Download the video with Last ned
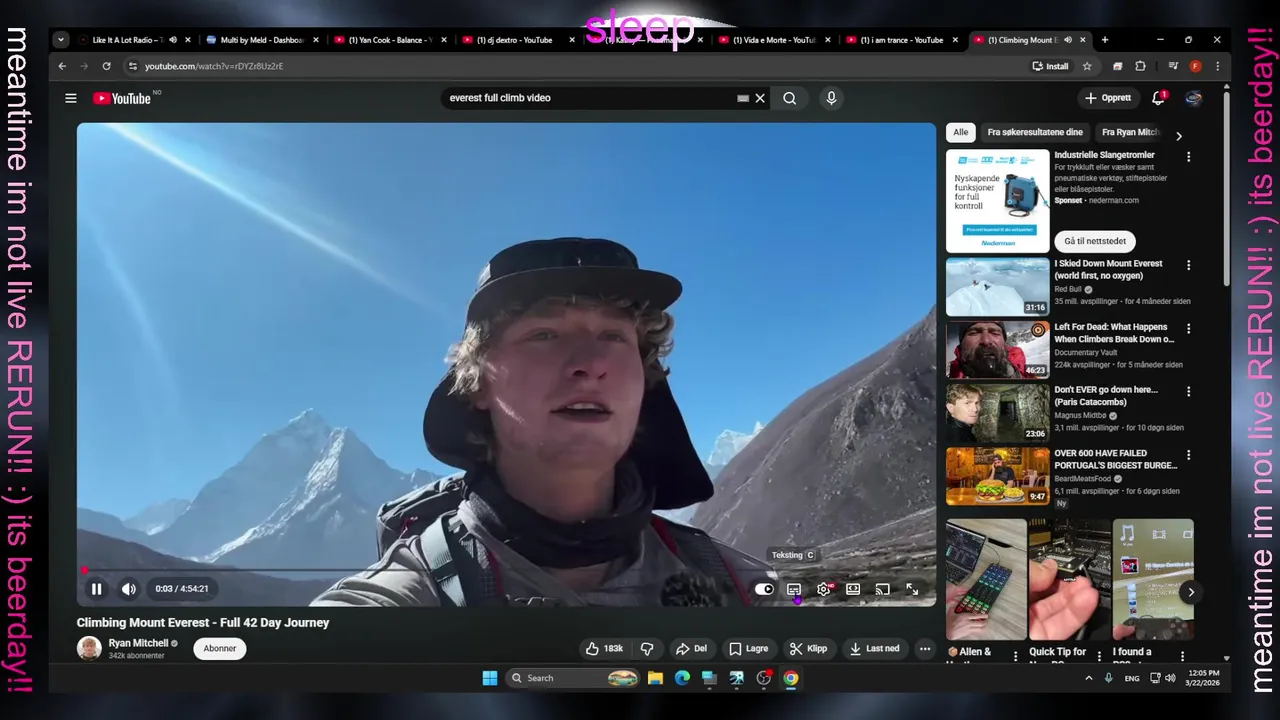 (x=875, y=648)
